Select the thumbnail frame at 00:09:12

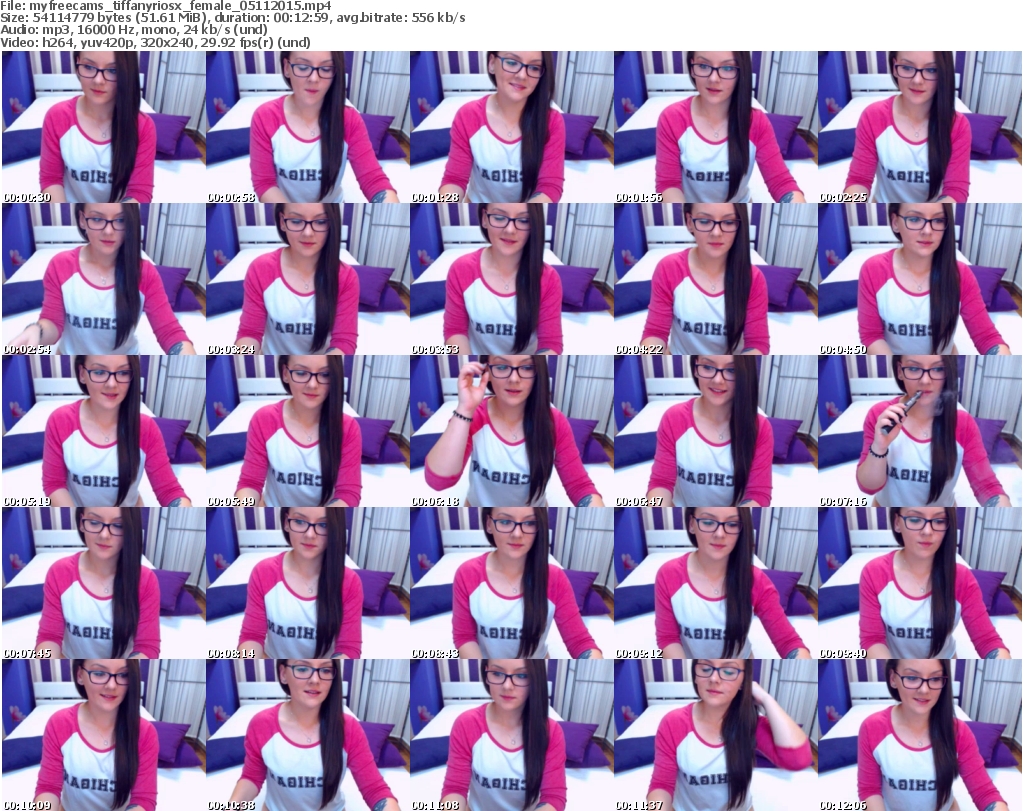pos(715,583)
